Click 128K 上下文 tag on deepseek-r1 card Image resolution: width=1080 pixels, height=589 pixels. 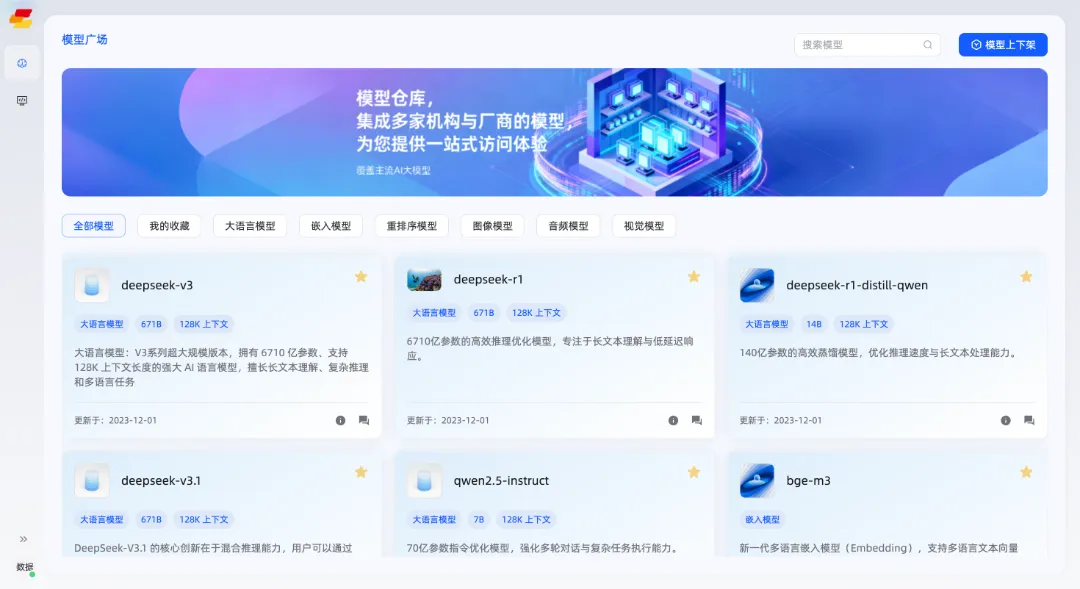coord(537,313)
